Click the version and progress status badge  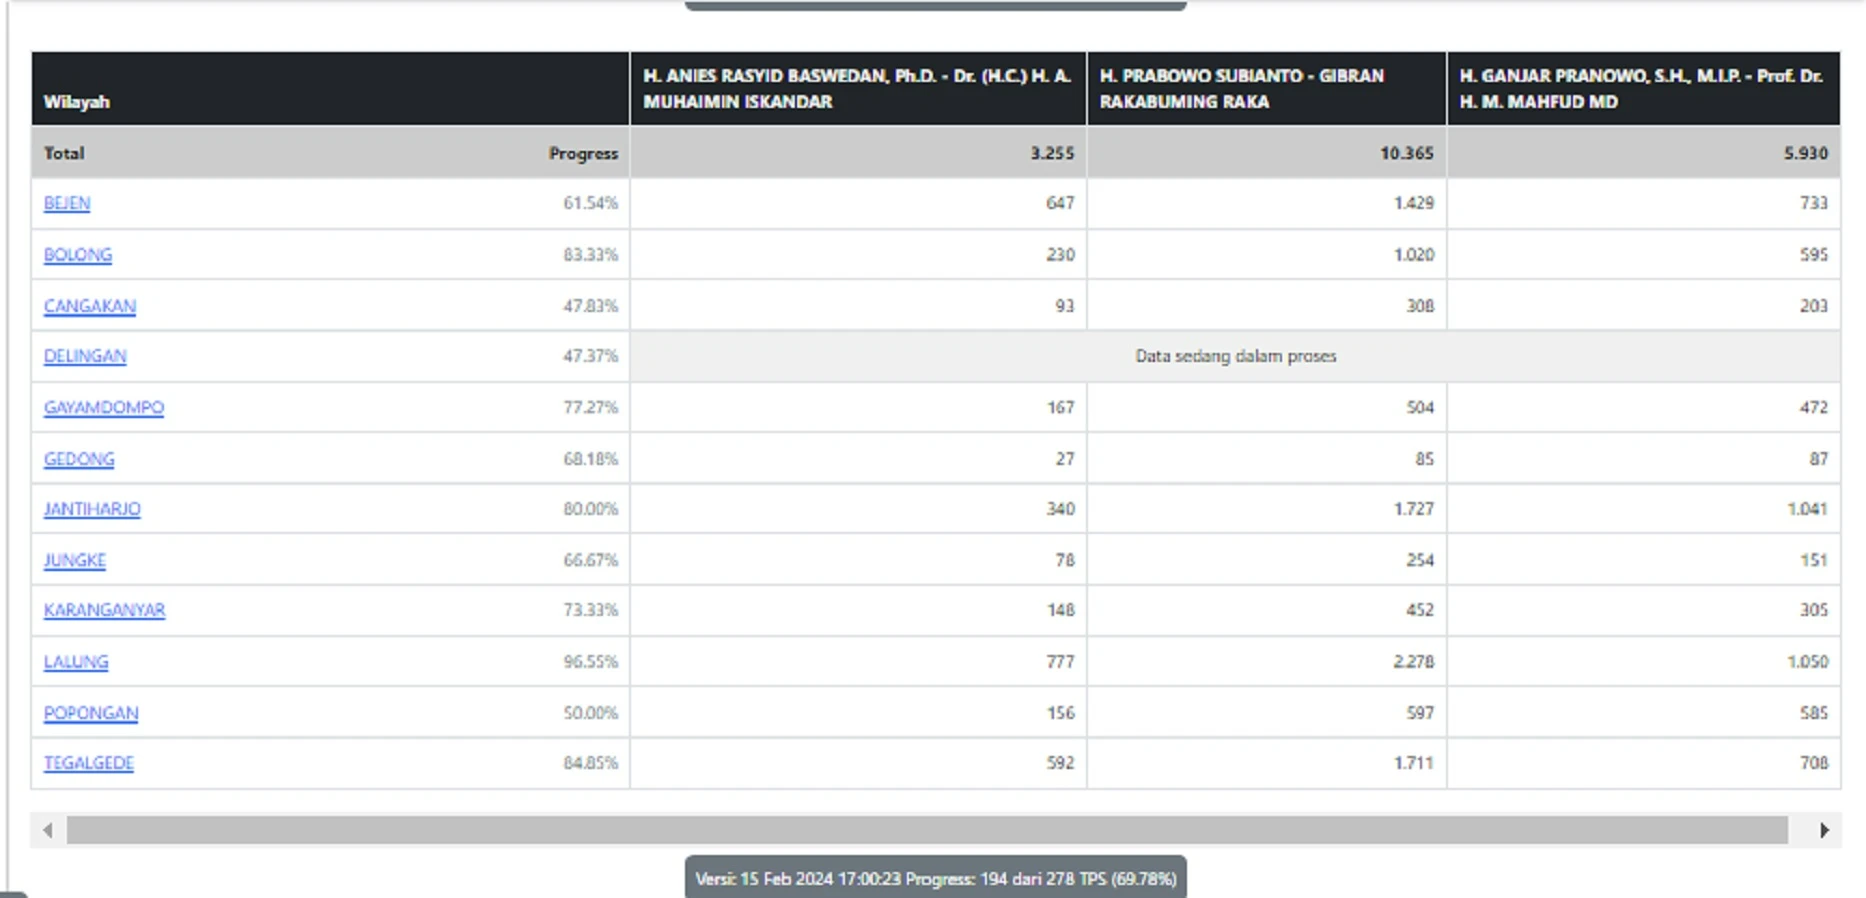click(936, 879)
